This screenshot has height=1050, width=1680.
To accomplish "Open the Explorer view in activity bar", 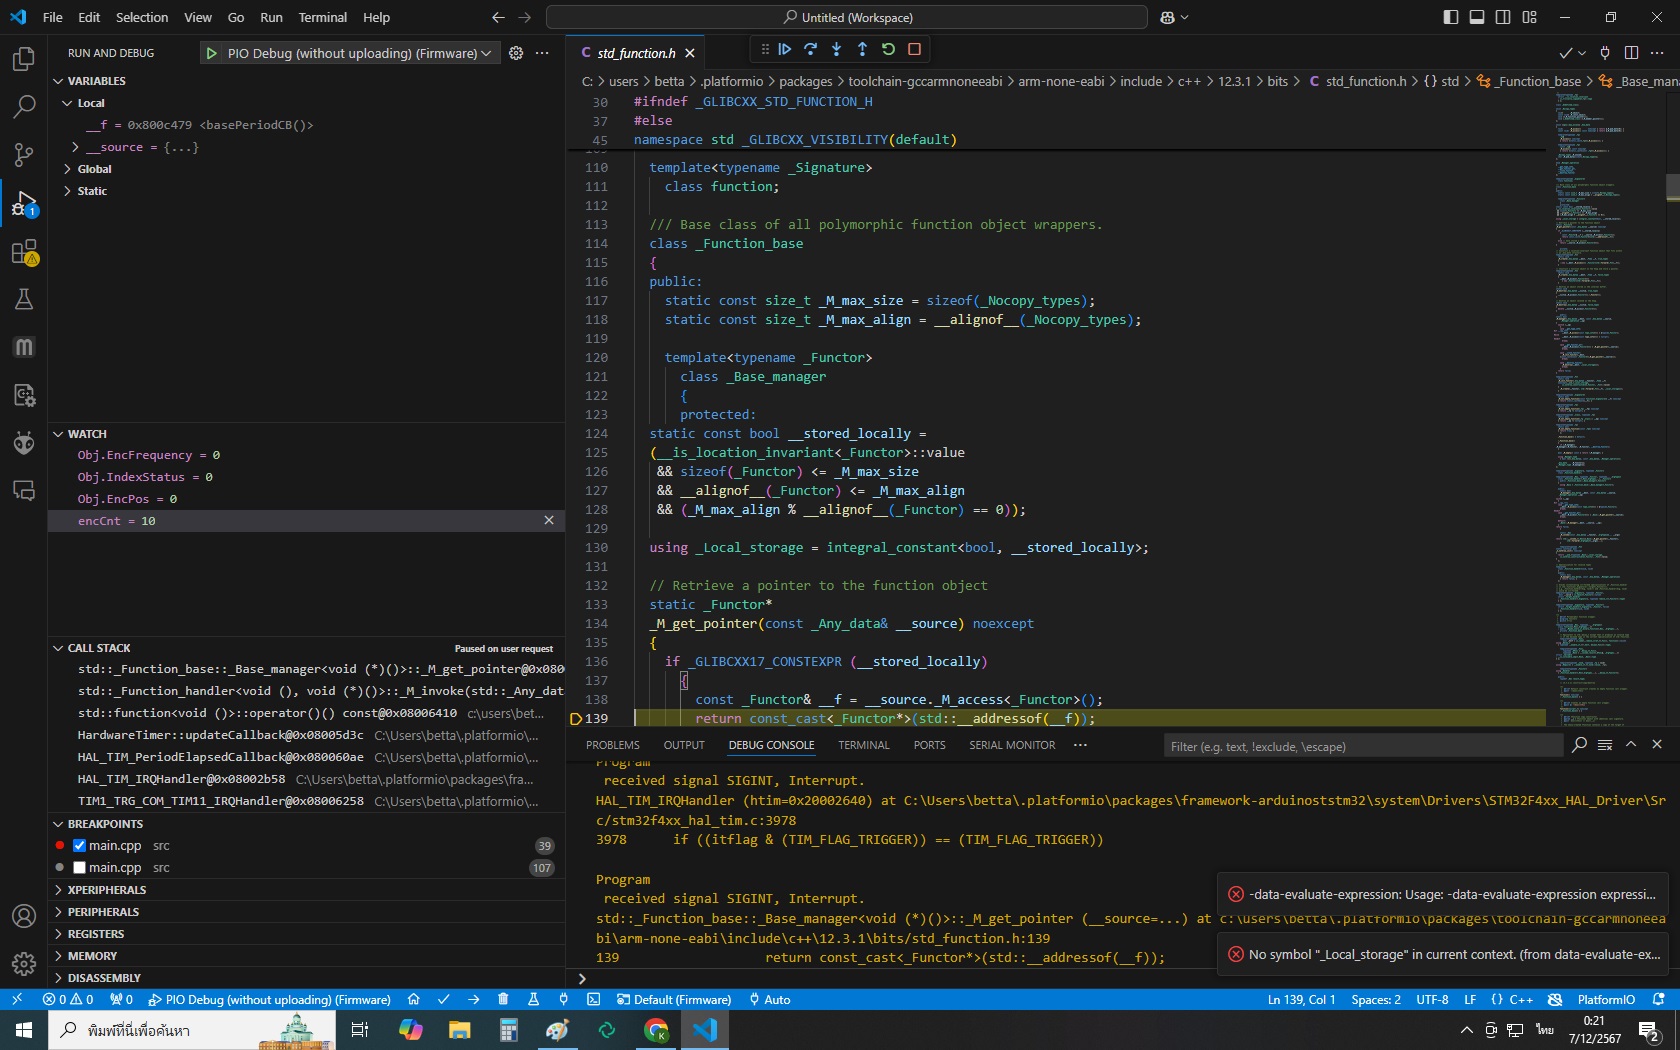I will [x=24, y=59].
